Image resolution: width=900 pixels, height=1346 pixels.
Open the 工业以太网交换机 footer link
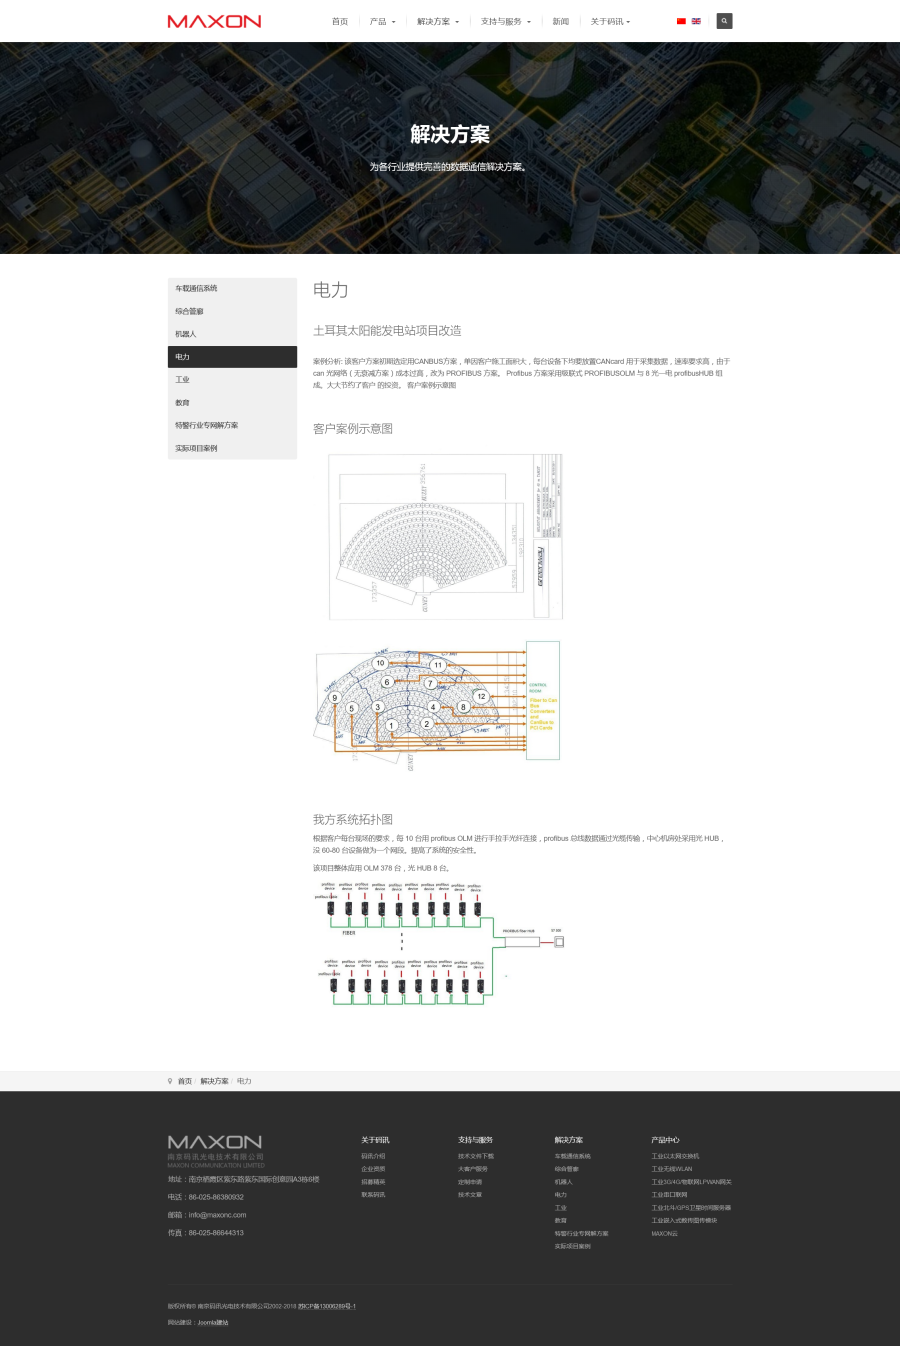[x=675, y=1156]
